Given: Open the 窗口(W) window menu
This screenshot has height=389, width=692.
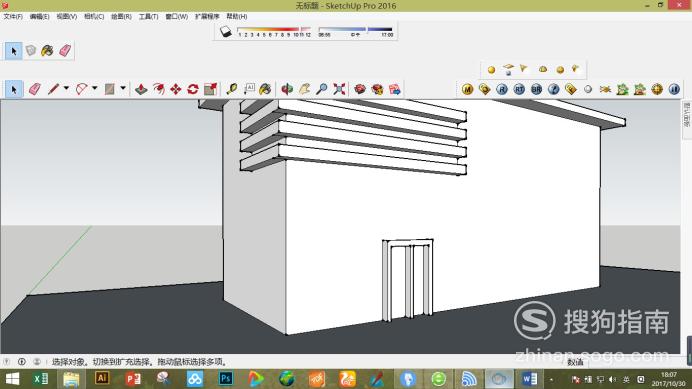Looking at the screenshot, I should 177,16.
